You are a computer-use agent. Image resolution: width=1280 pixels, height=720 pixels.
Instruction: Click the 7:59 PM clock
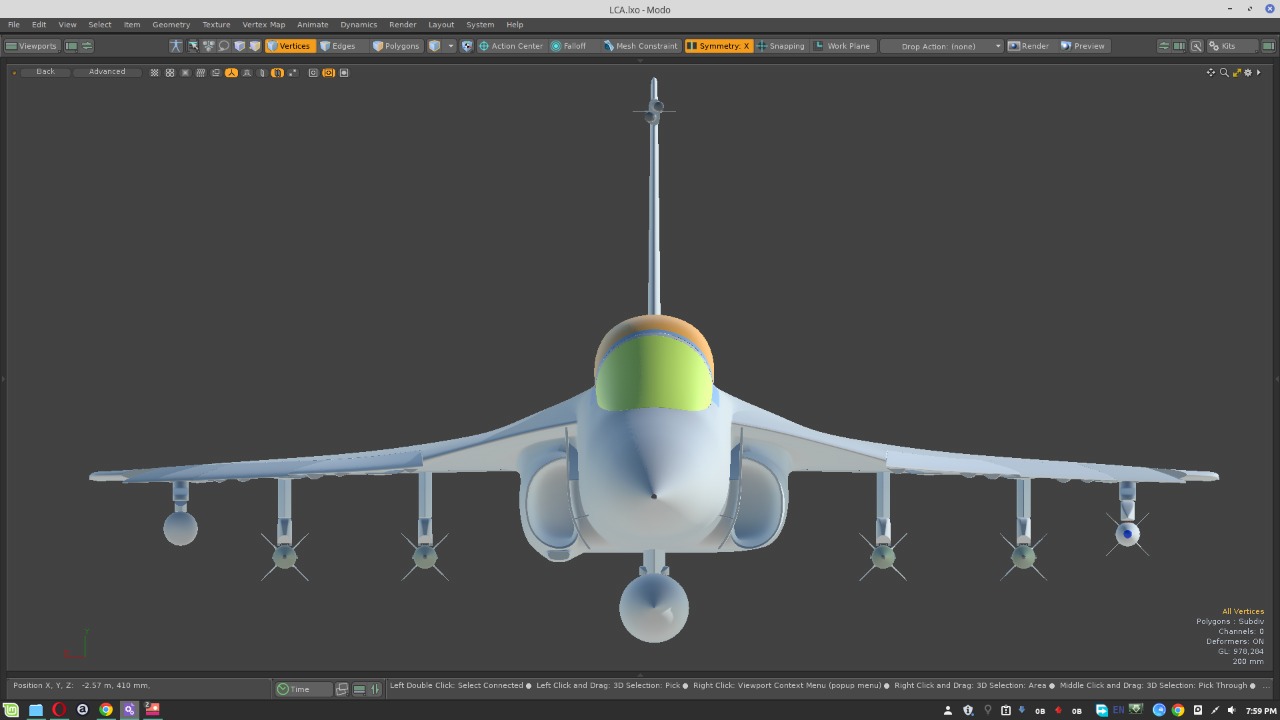pos(1261,711)
